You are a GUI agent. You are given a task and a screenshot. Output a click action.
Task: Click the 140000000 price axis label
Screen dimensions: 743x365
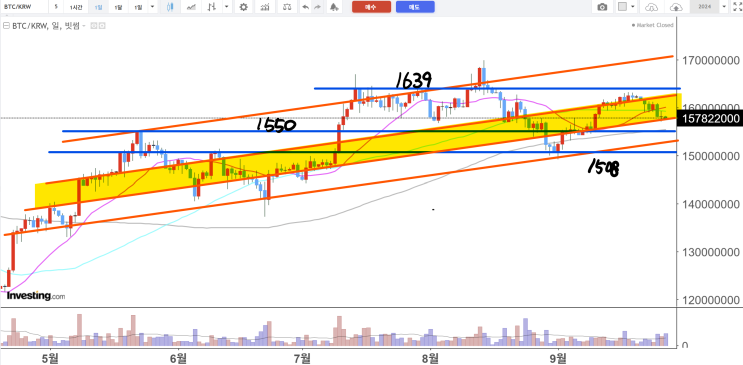[x=710, y=204]
